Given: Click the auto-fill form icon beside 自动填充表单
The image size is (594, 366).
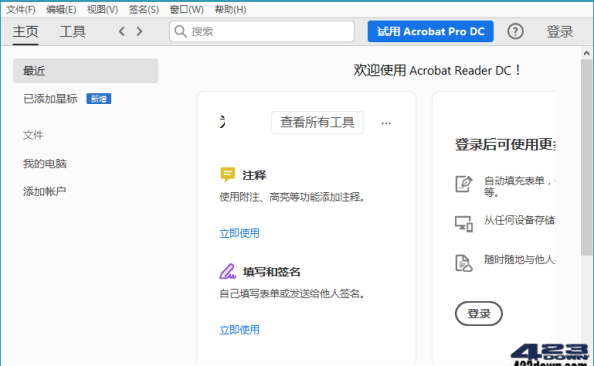Looking at the screenshot, I should pyautogui.click(x=464, y=184).
